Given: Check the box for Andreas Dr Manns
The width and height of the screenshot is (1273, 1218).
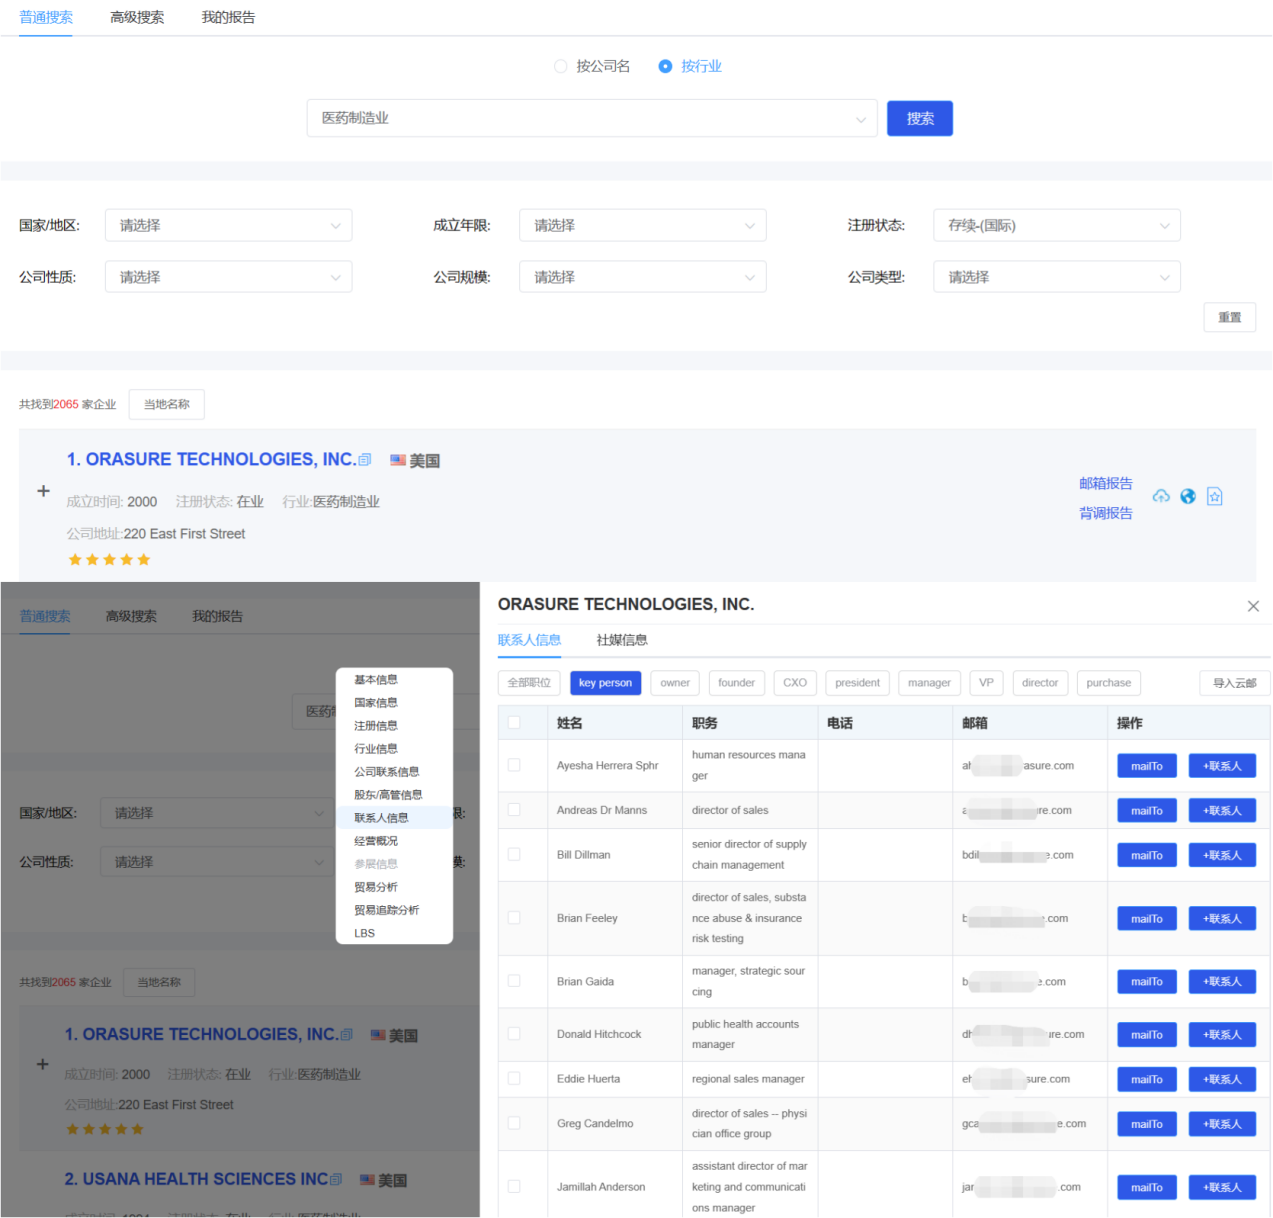Looking at the screenshot, I should point(514,810).
